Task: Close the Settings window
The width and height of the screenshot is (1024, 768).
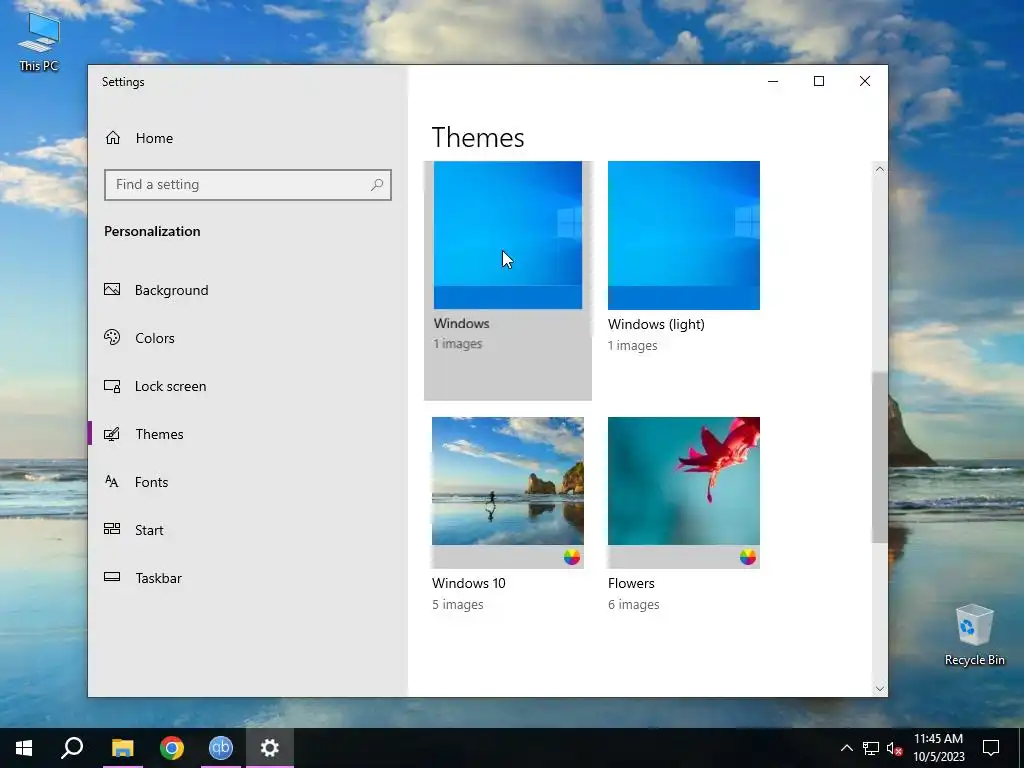Action: point(865,81)
